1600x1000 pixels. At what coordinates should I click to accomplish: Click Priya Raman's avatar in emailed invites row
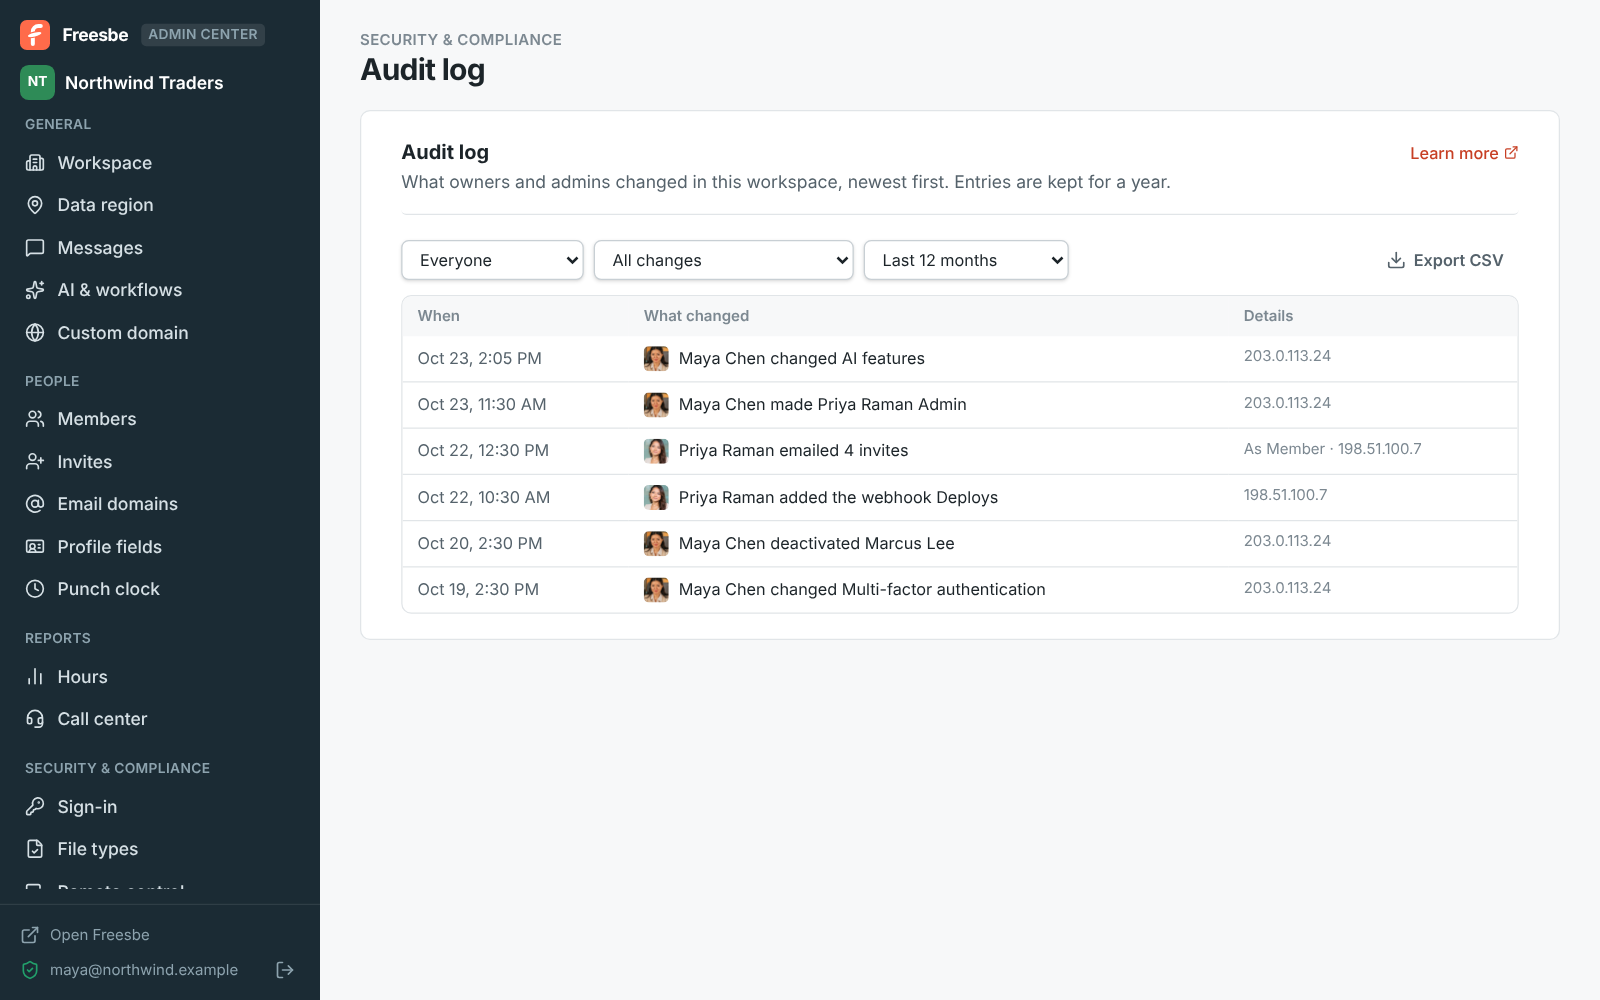pyautogui.click(x=656, y=451)
